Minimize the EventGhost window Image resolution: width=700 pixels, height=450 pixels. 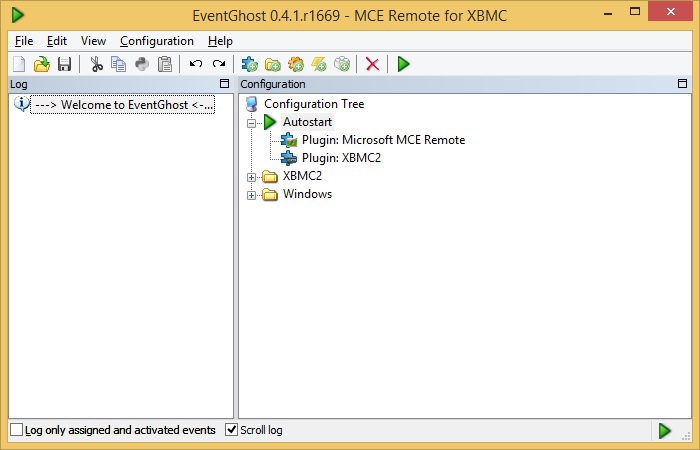[608, 12]
